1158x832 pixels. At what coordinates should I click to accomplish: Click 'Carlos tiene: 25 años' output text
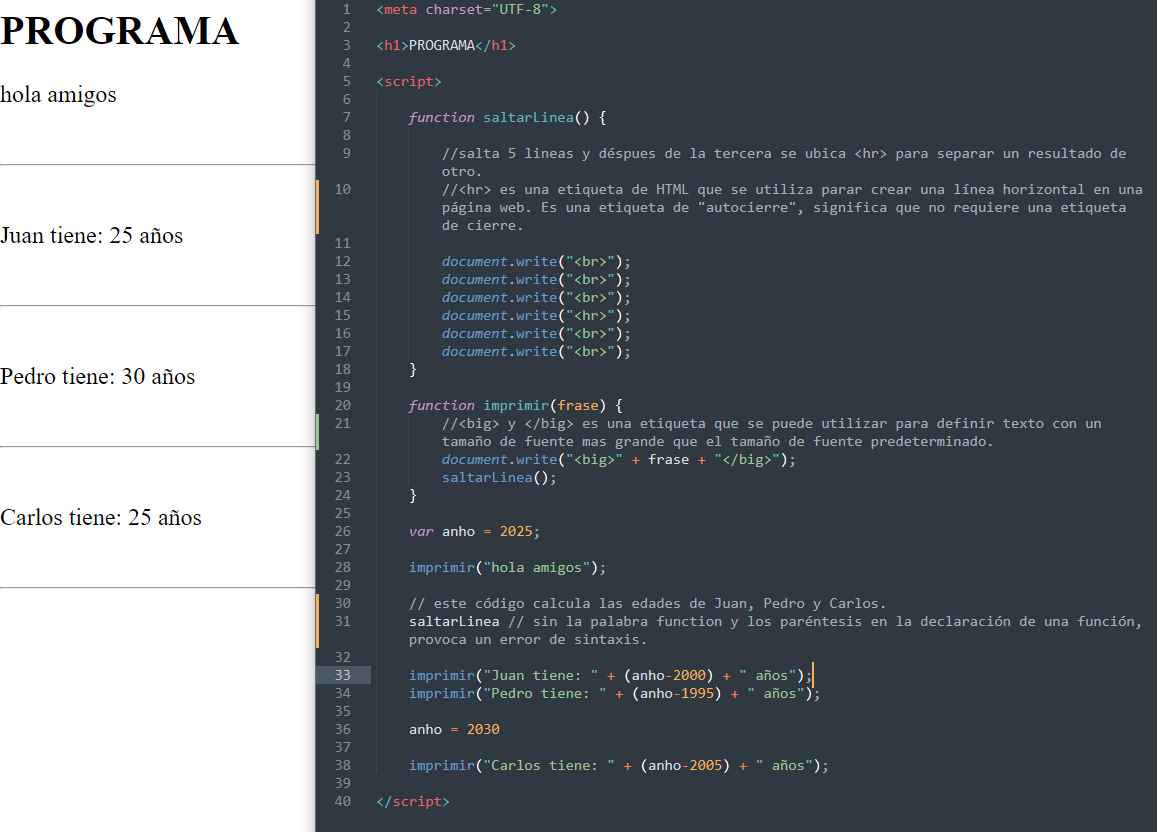[x=100, y=518]
